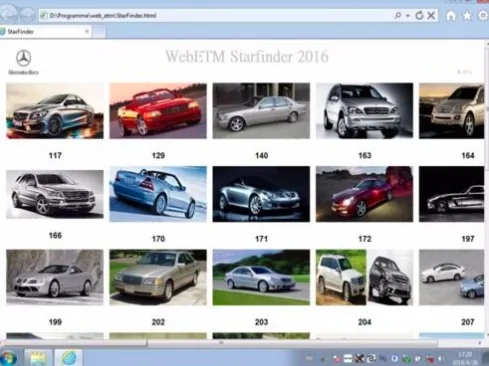This screenshot has width=489, height=366.
Task: Open model 202 sedan thumbnail
Action: (x=158, y=277)
